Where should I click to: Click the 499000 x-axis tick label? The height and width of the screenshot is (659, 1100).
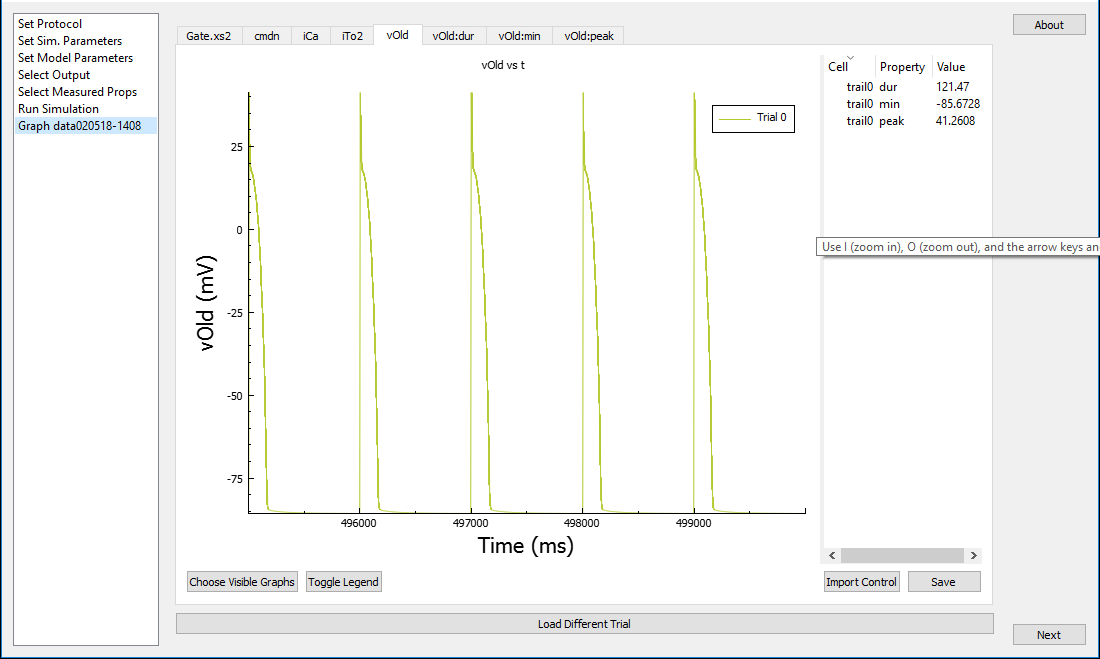tap(693, 524)
